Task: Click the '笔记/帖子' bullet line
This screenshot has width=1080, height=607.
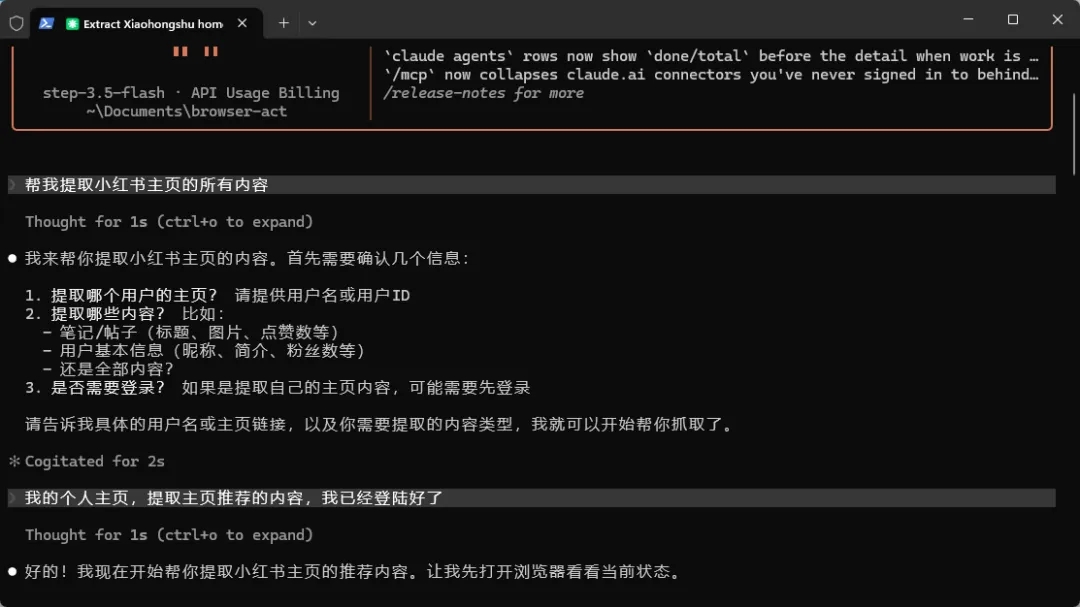Action: (x=190, y=333)
